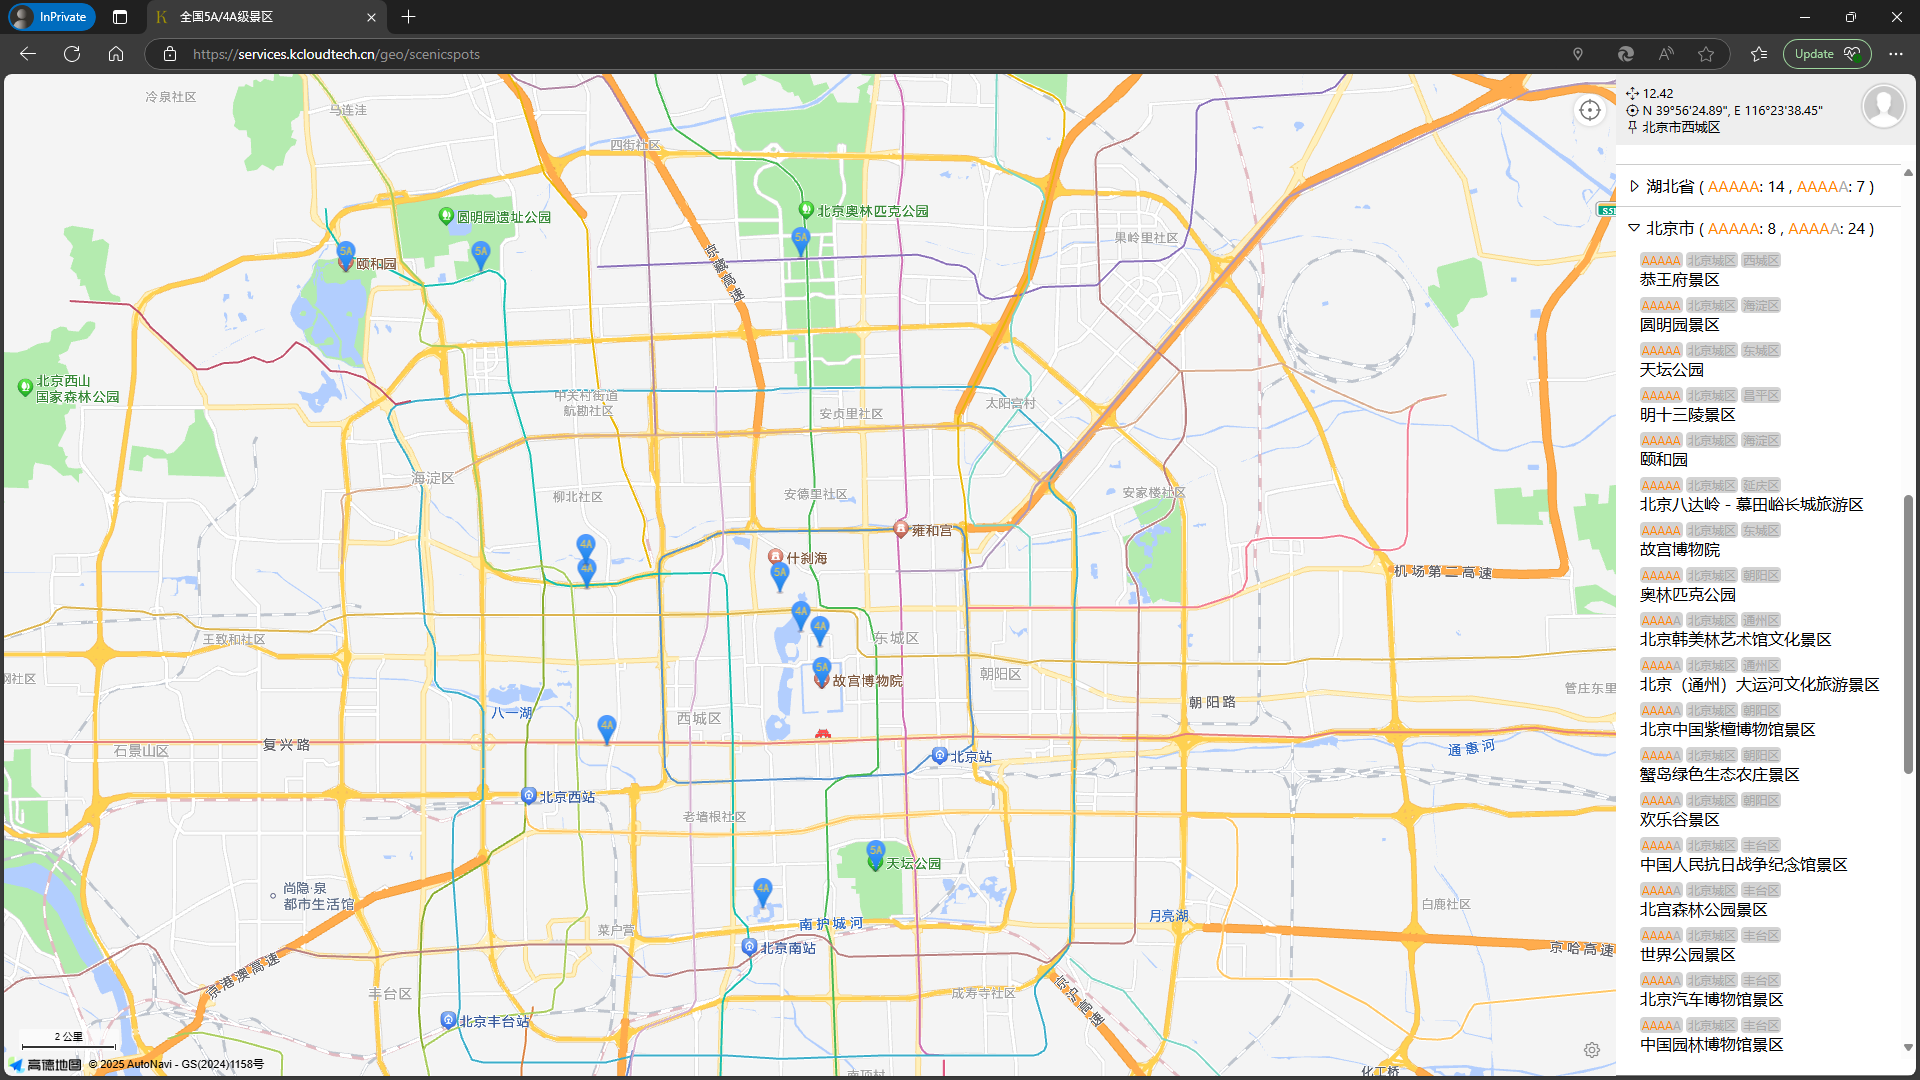Click the map locate crosshair button
The height and width of the screenshot is (1080, 1920).
coord(1589,110)
